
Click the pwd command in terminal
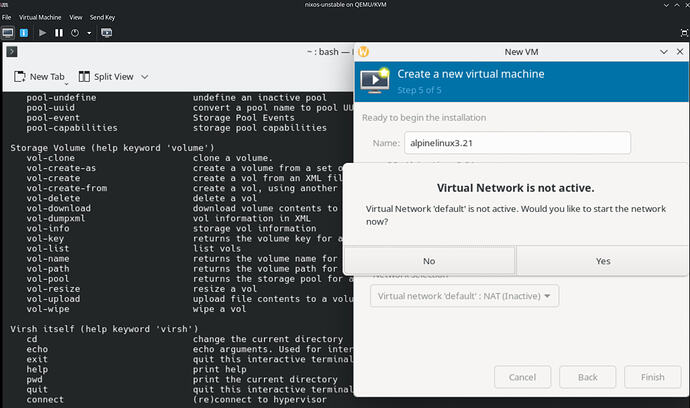click(x=34, y=379)
